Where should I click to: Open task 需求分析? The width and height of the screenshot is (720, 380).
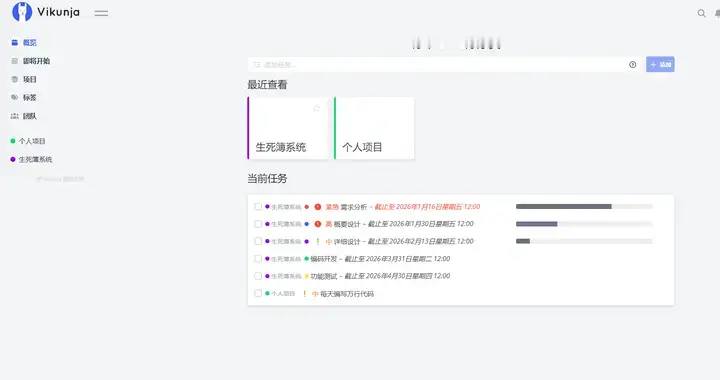click(354, 207)
